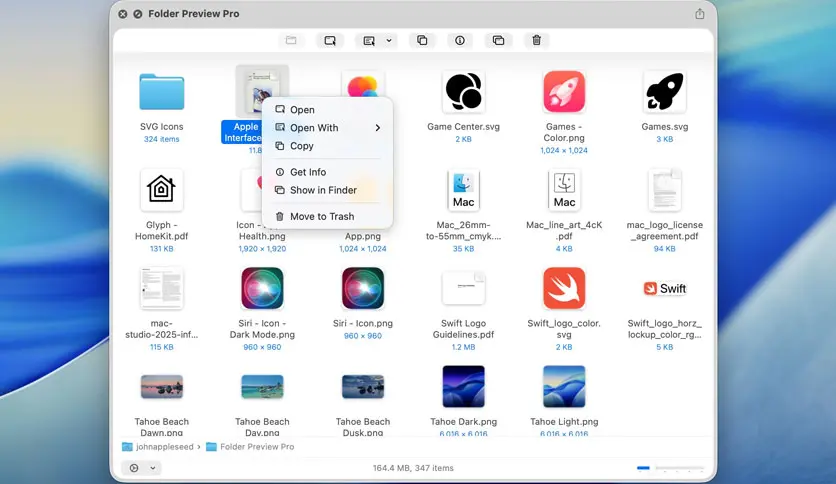Choose Copy from the context menu
836x484 pixels.
point(327,146)
